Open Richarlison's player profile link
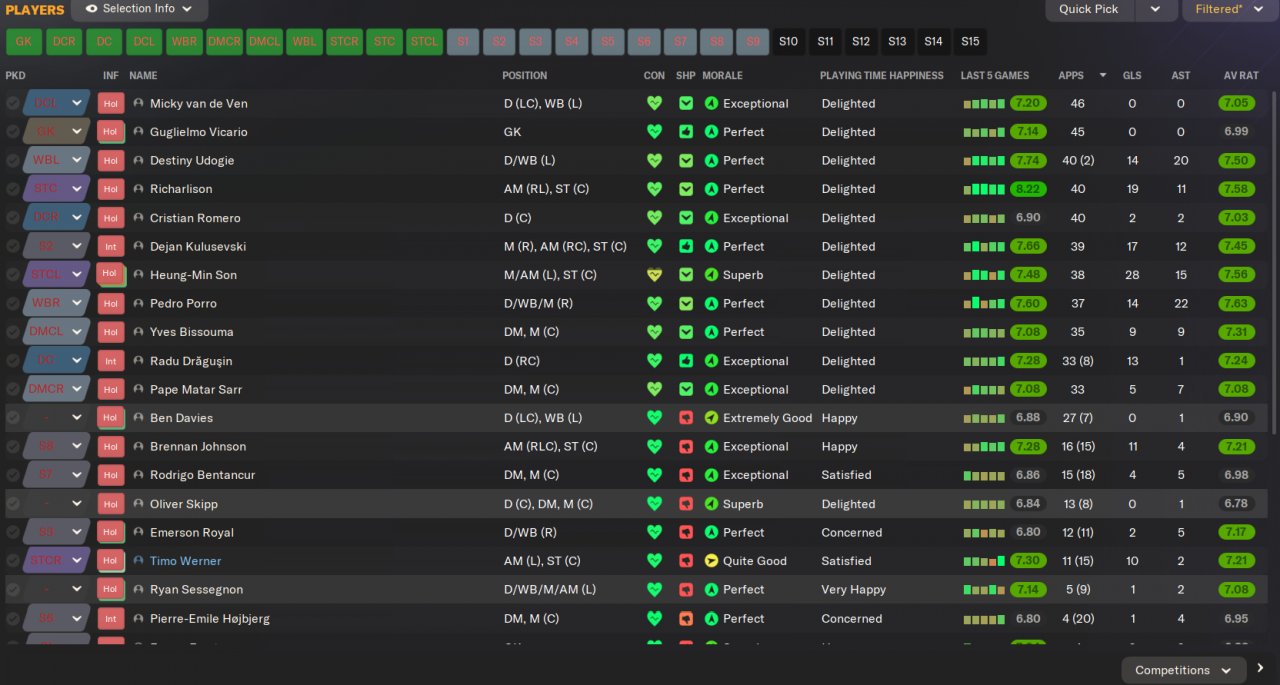This screenshot has width=1280, height=685. tap(181, 189)
